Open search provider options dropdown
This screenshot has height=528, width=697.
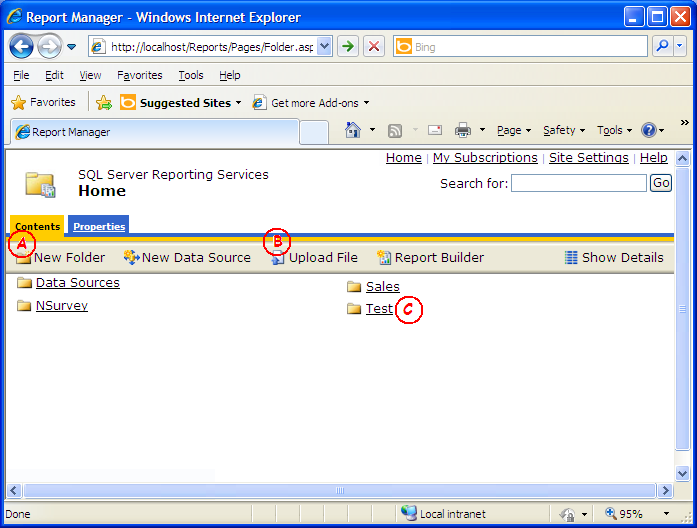[680, 46]
